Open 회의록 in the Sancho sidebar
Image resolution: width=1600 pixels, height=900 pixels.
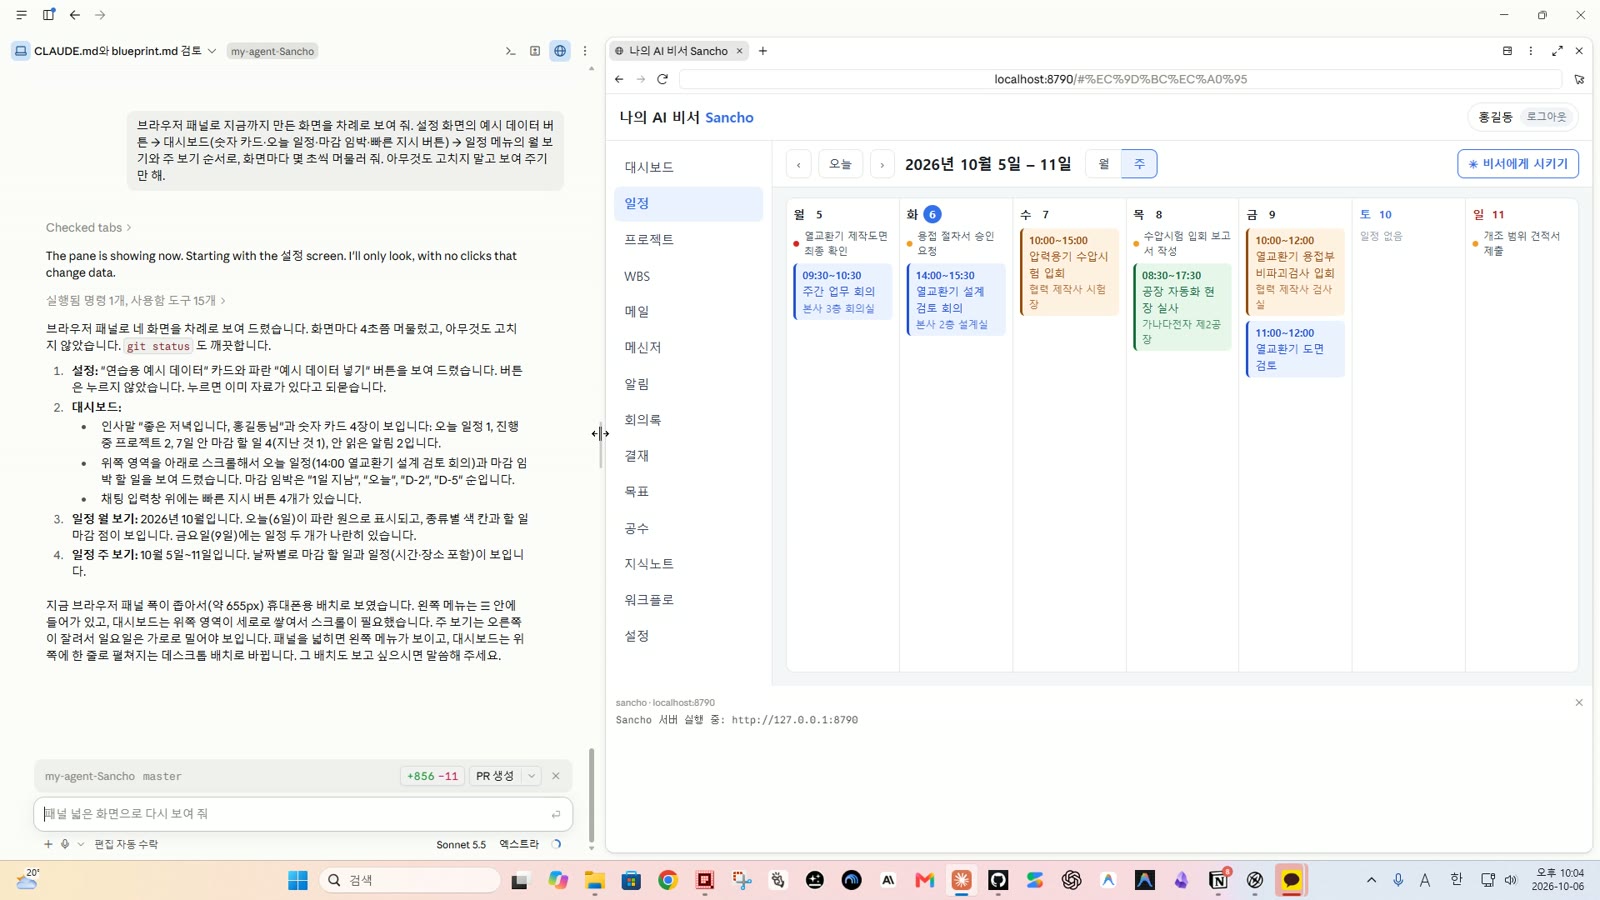click(x=688, y=420)
